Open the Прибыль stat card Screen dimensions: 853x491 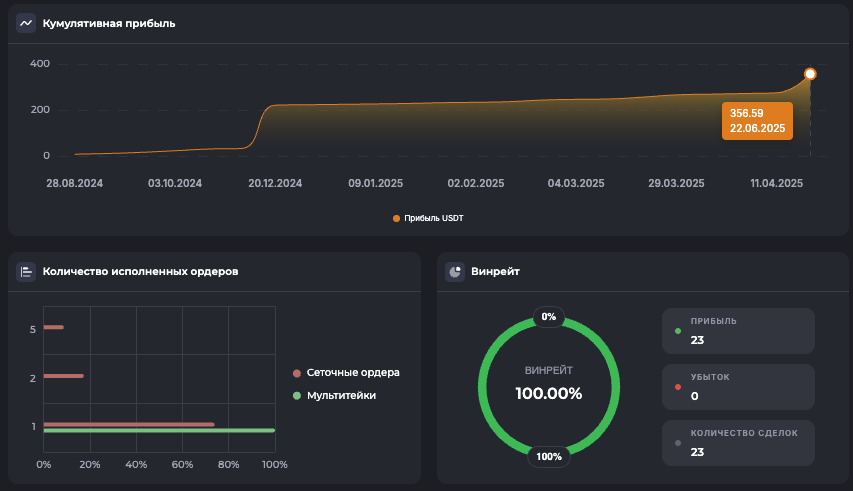point(738,331)
